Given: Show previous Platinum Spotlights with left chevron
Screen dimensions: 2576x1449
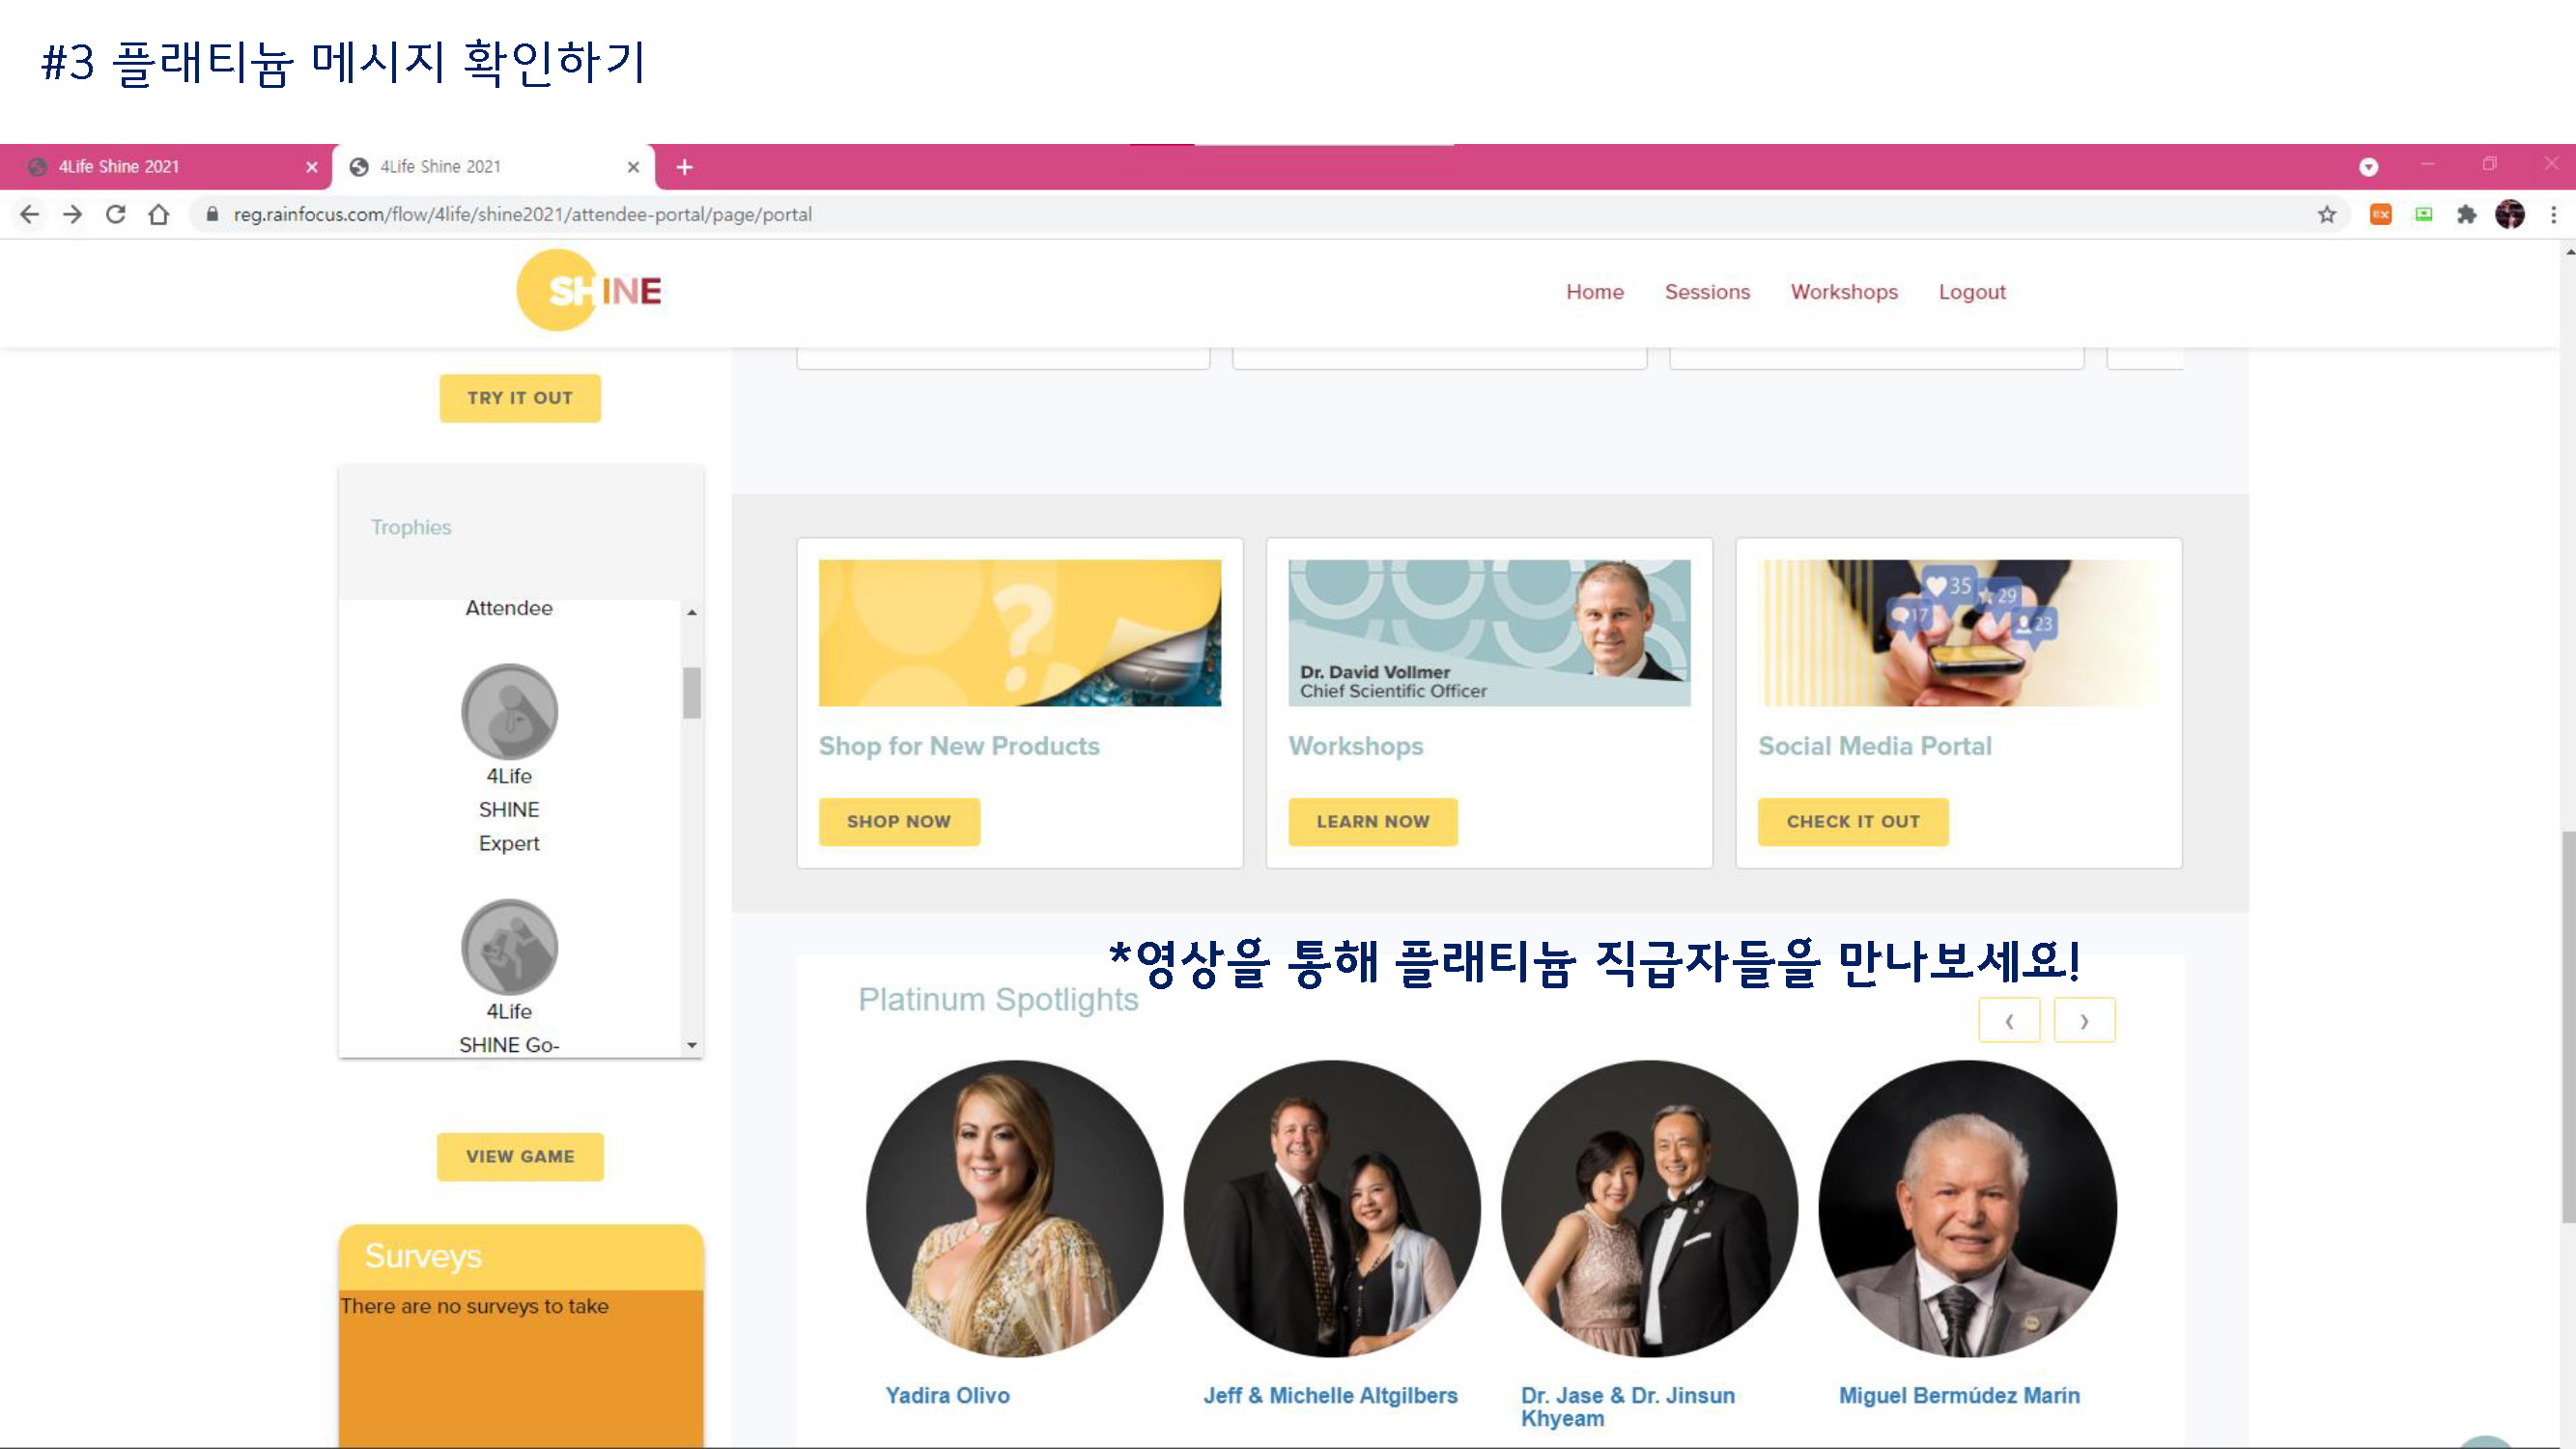Looking at the screenshot, I should point(2009,1021).
